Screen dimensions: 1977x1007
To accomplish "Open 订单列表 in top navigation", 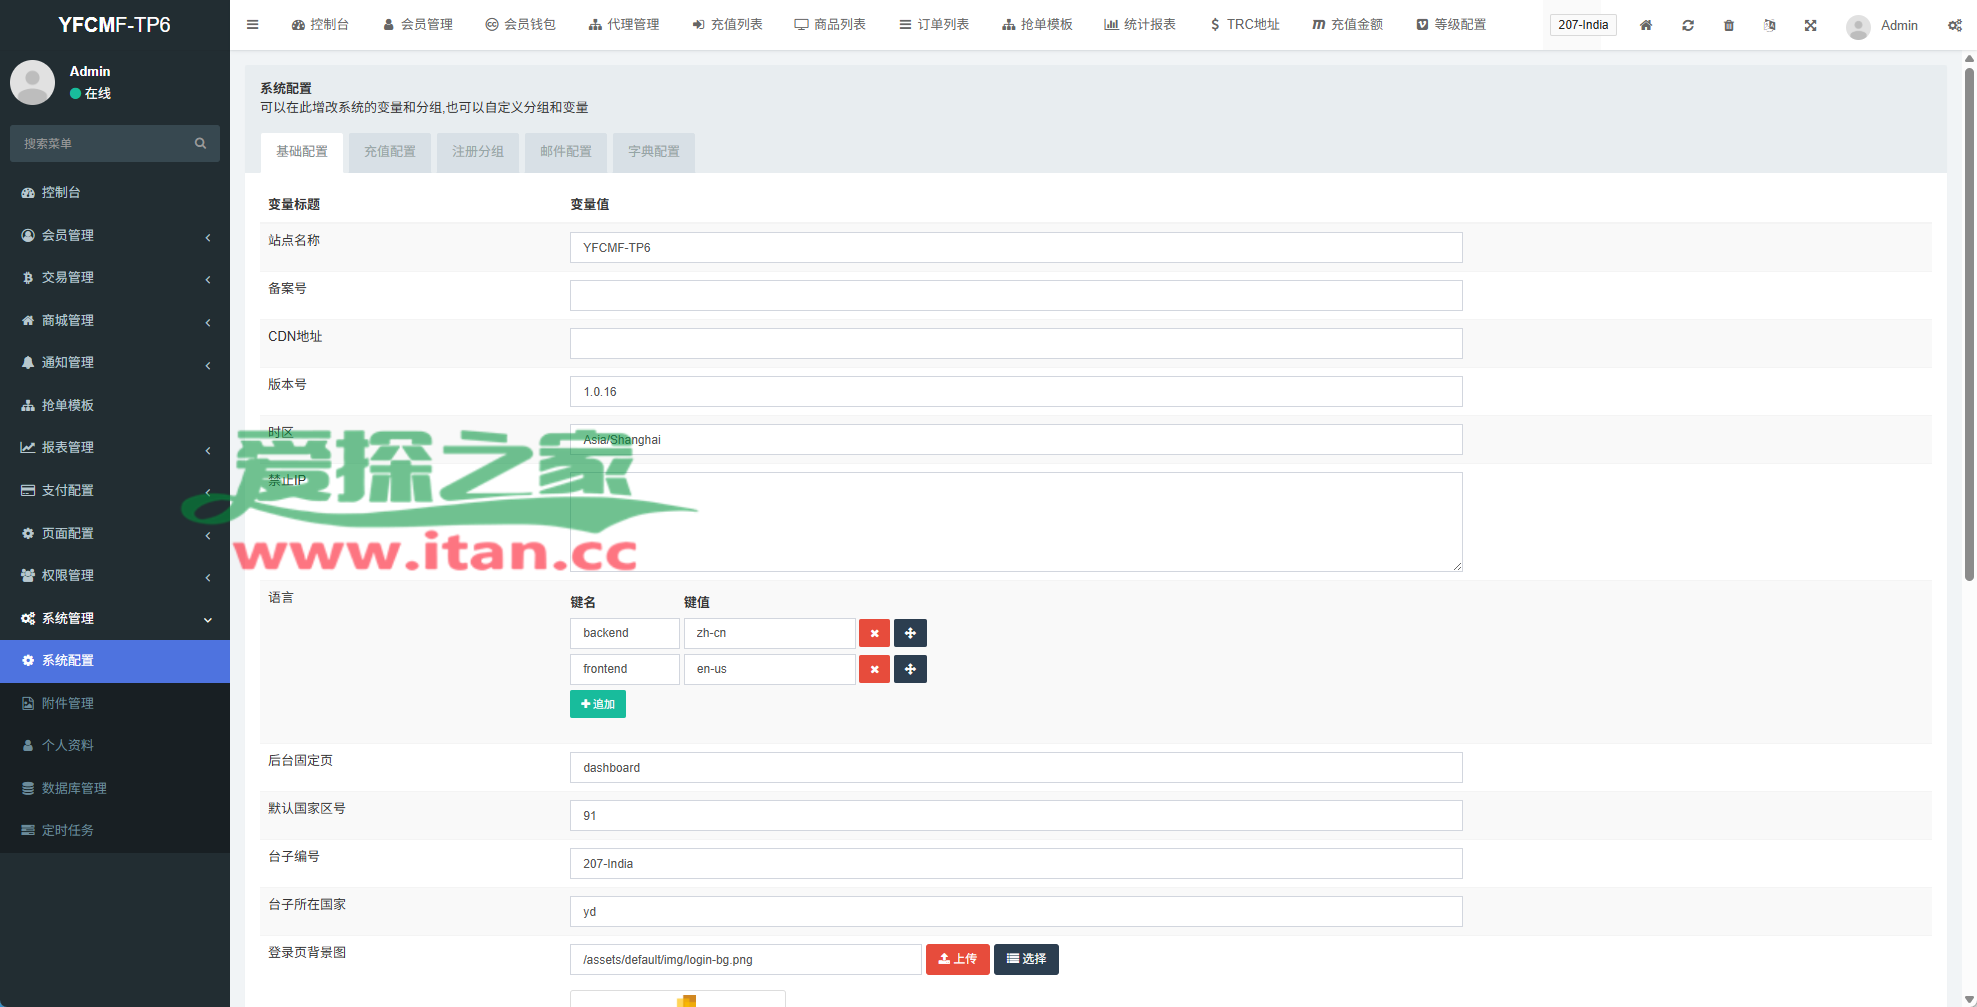I will pyautogui.click(x=934, y=25).
